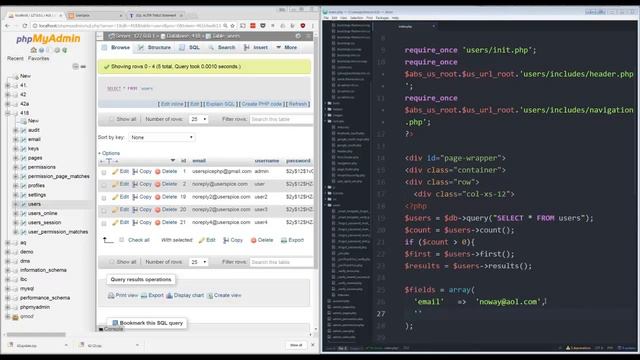Screen dimensions: 640x360
Task: Switch to Browse tab
Action: click(x=116, y=48)
